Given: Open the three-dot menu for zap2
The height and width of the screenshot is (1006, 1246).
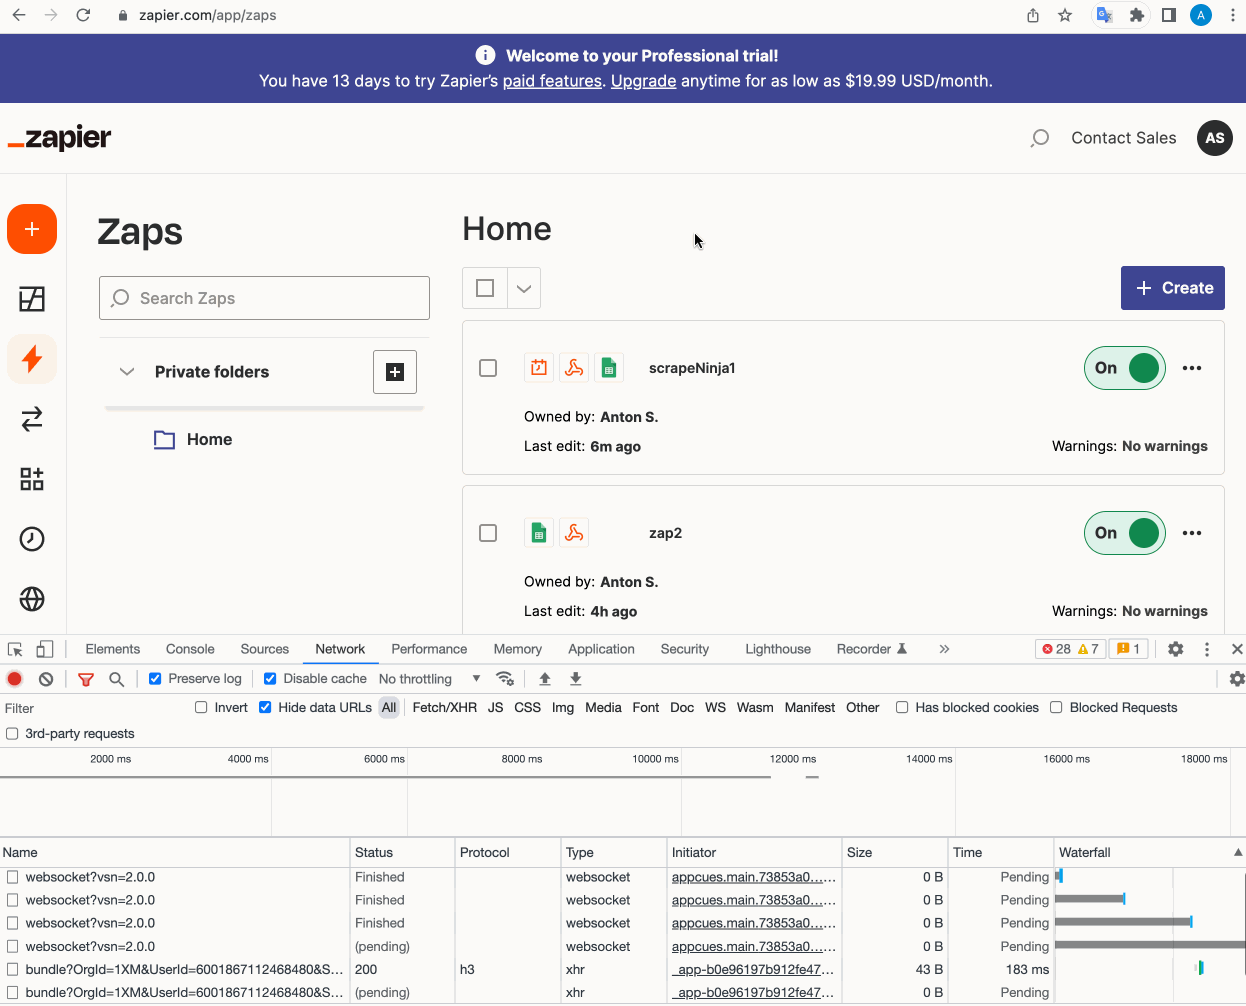Looking at the screenshot, I should click(1192, 533).
